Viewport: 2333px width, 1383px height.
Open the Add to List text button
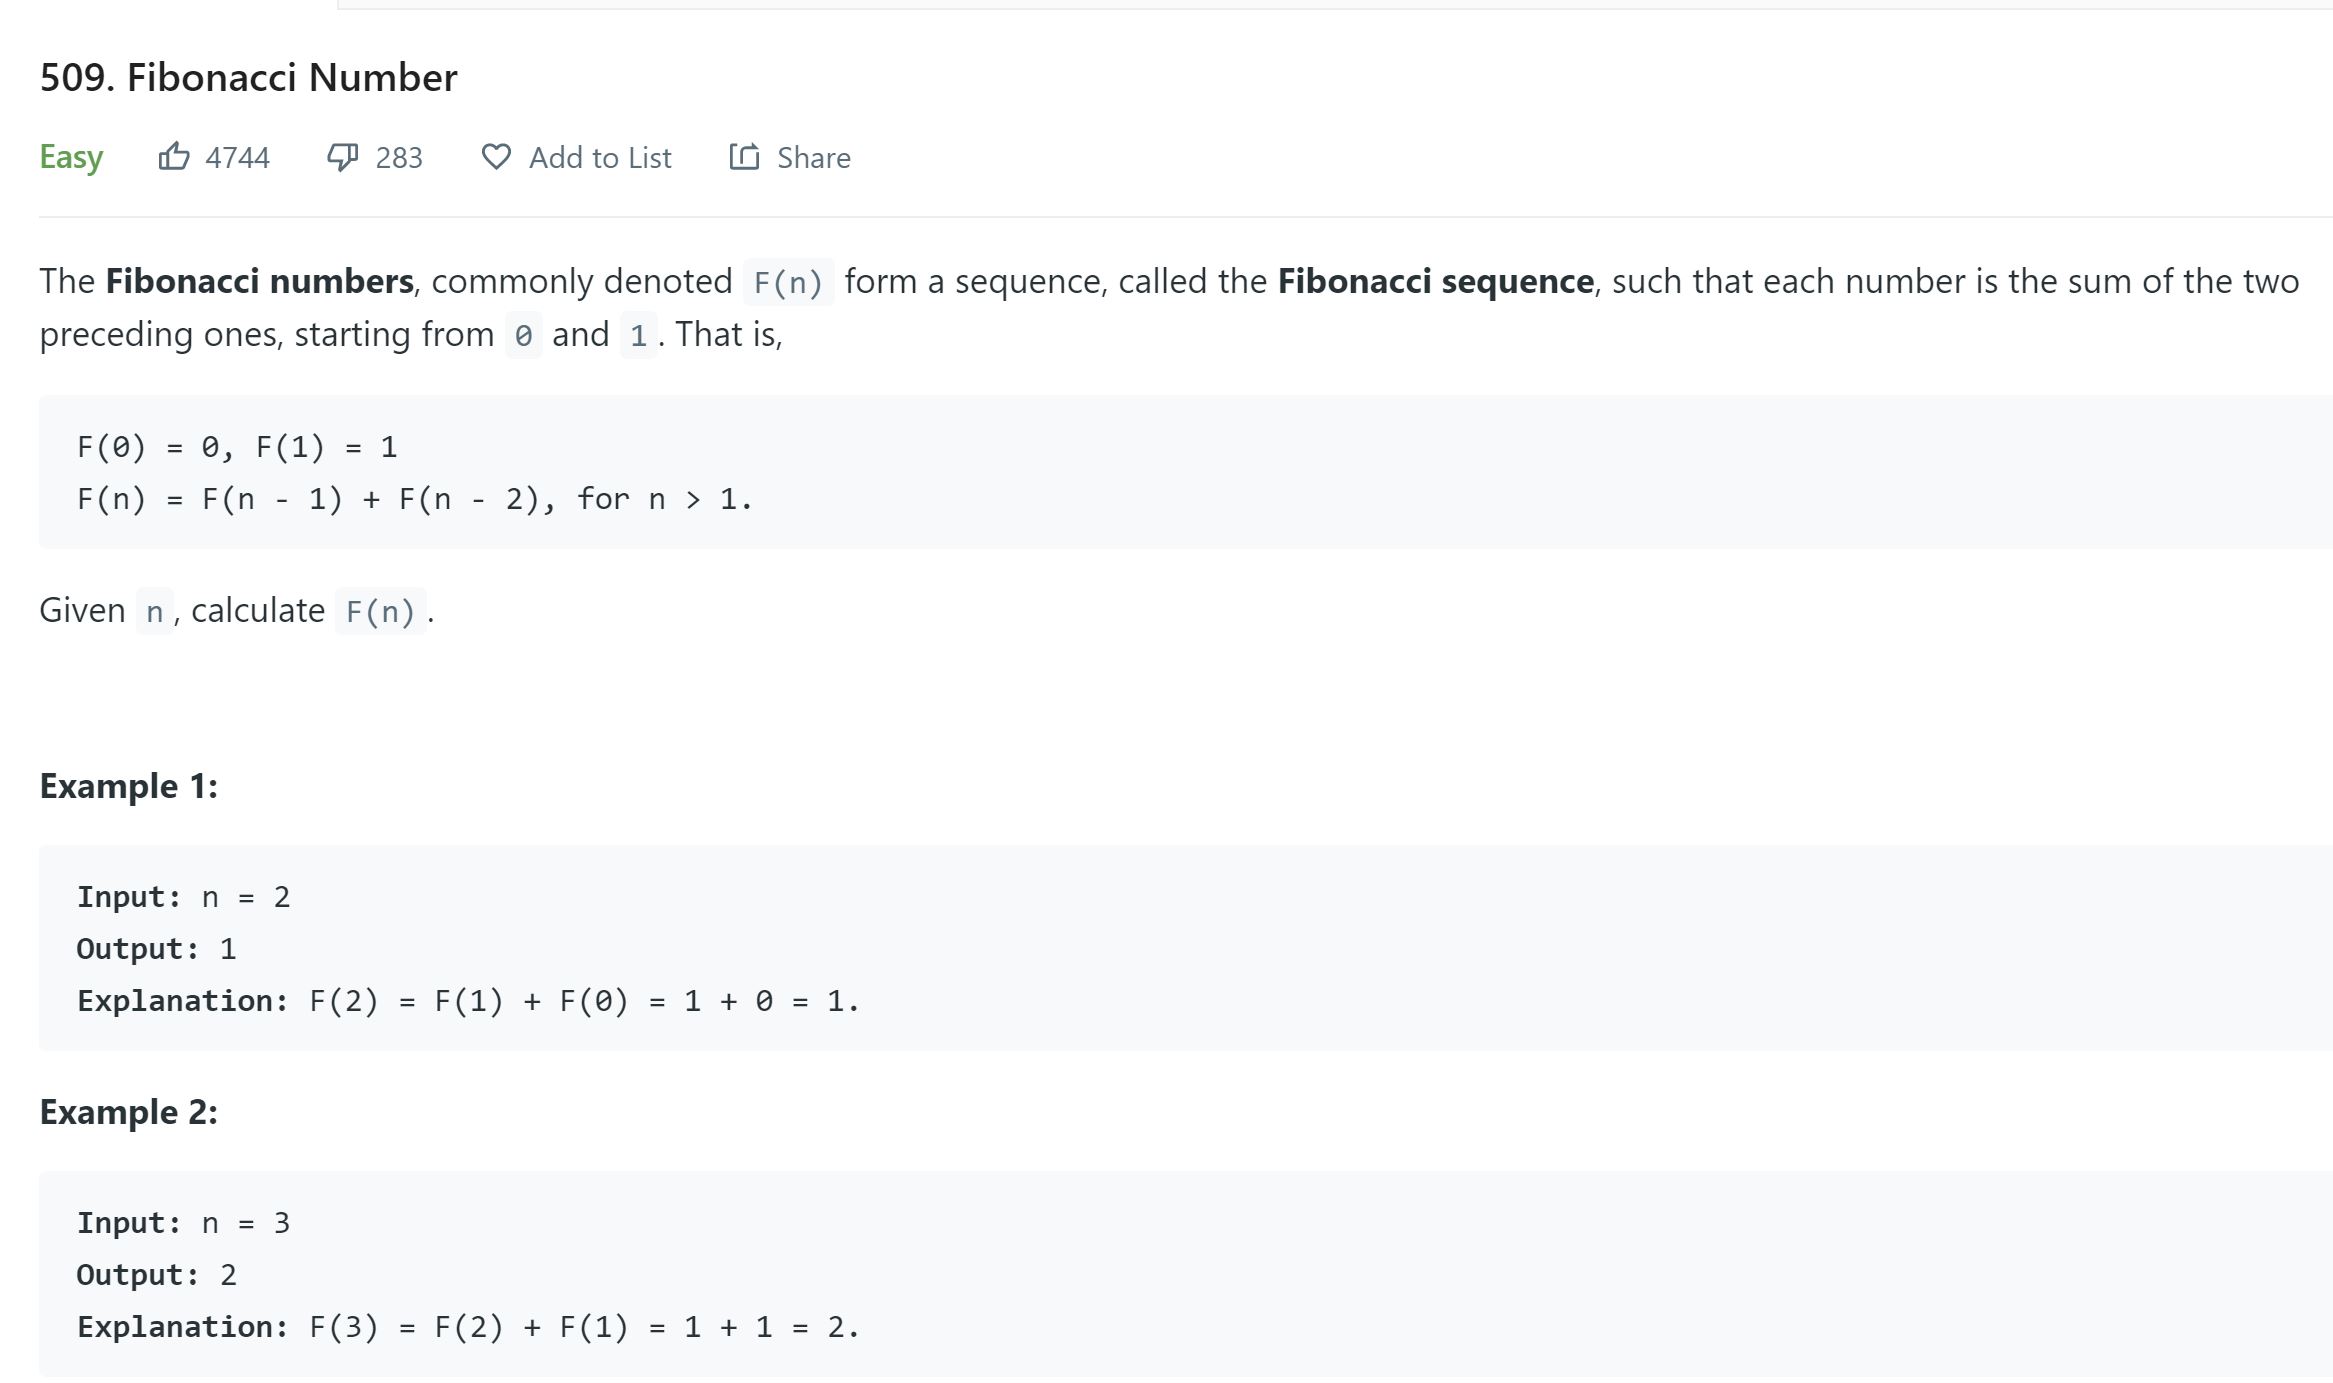click(600, 158)
